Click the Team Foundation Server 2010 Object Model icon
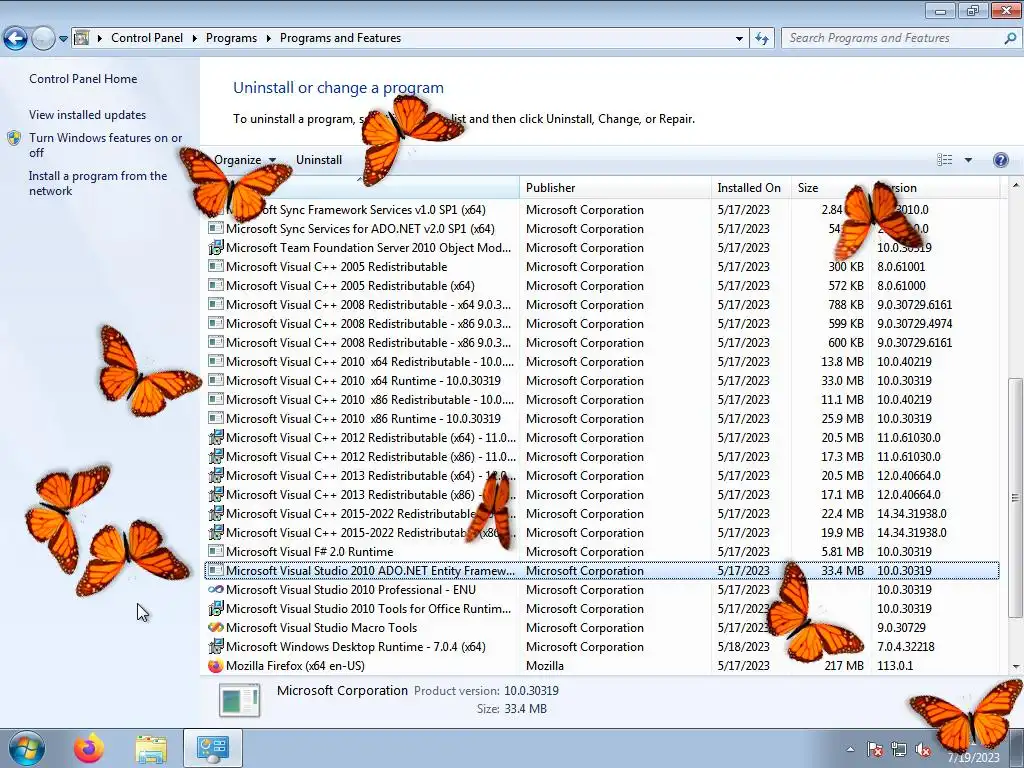Image resolution: width=1024 pixels, height=768 pixels. pos(216,248)
